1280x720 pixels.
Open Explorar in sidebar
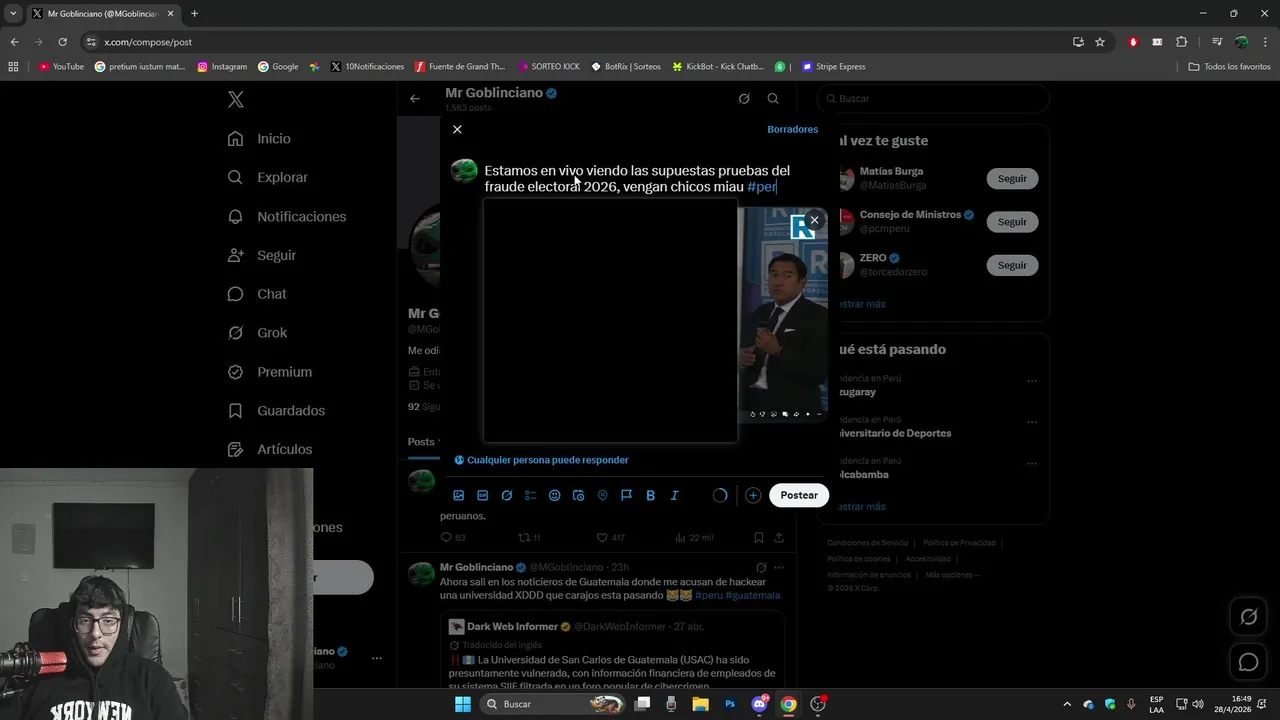pos(267,177)
